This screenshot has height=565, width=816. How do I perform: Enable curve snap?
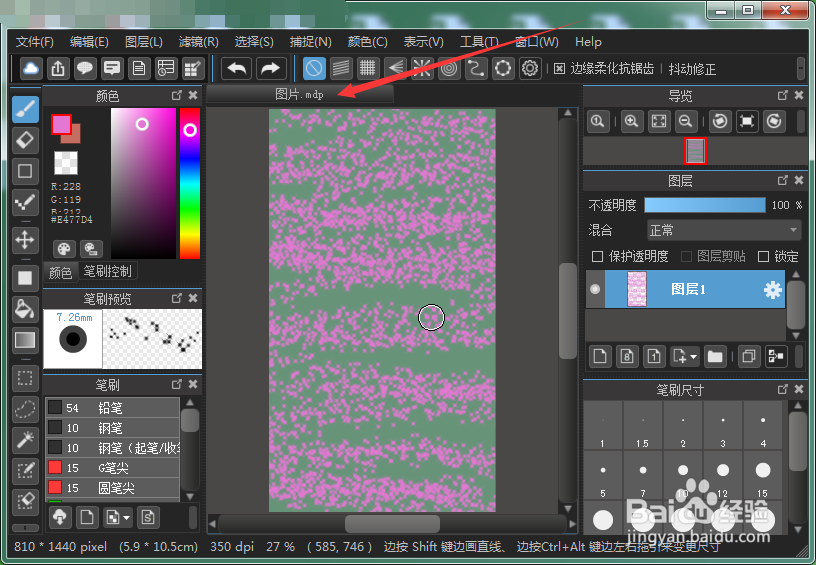(x=476, y=68)
